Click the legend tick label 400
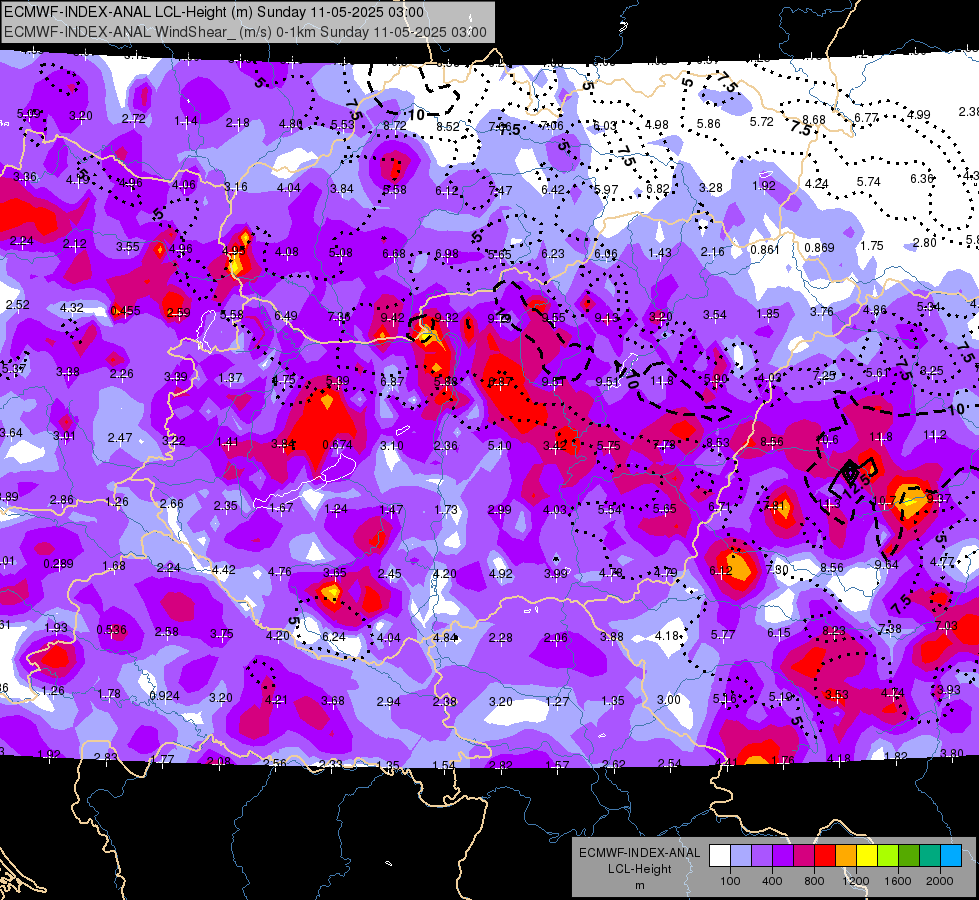The image size is (979, 900). pos(772,881)
